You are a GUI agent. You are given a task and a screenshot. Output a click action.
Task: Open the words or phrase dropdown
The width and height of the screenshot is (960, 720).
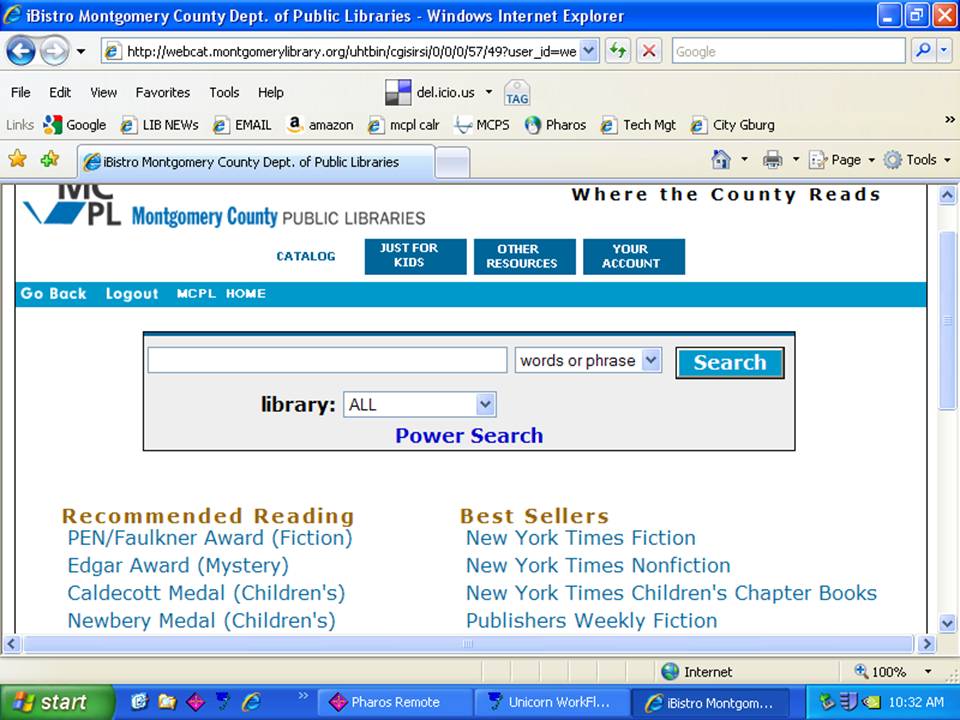point(588,360)
